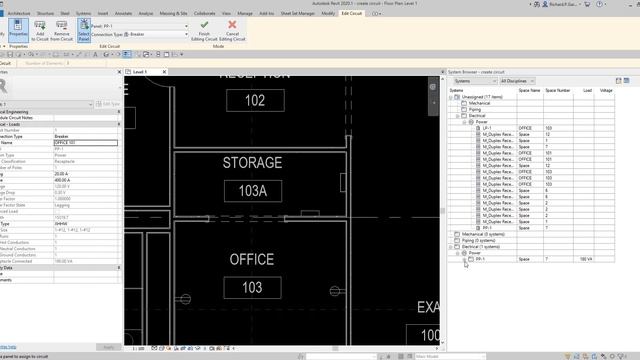640x360 pixels.
Task: Click the Space Number column header
Action: click(558, 90)
